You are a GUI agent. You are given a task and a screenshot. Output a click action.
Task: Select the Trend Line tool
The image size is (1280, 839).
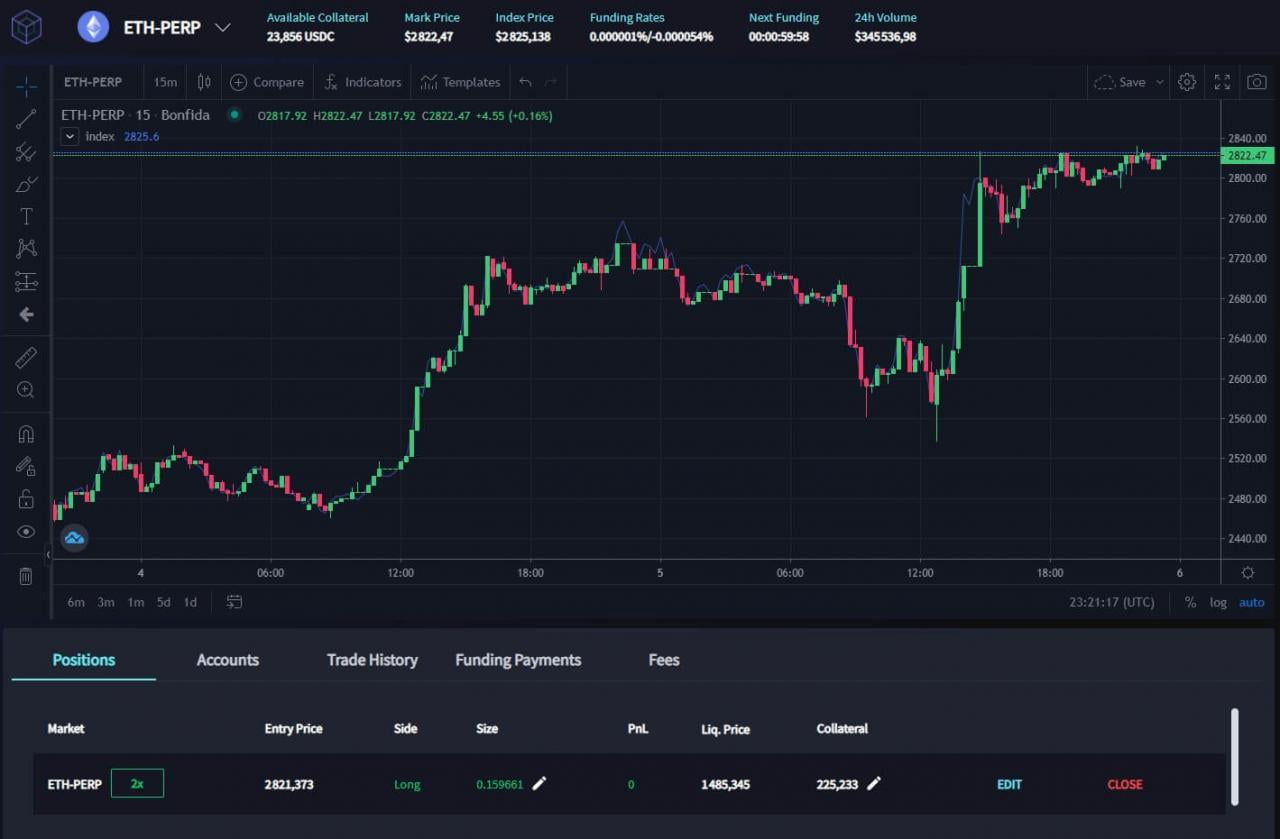[25, 119]
